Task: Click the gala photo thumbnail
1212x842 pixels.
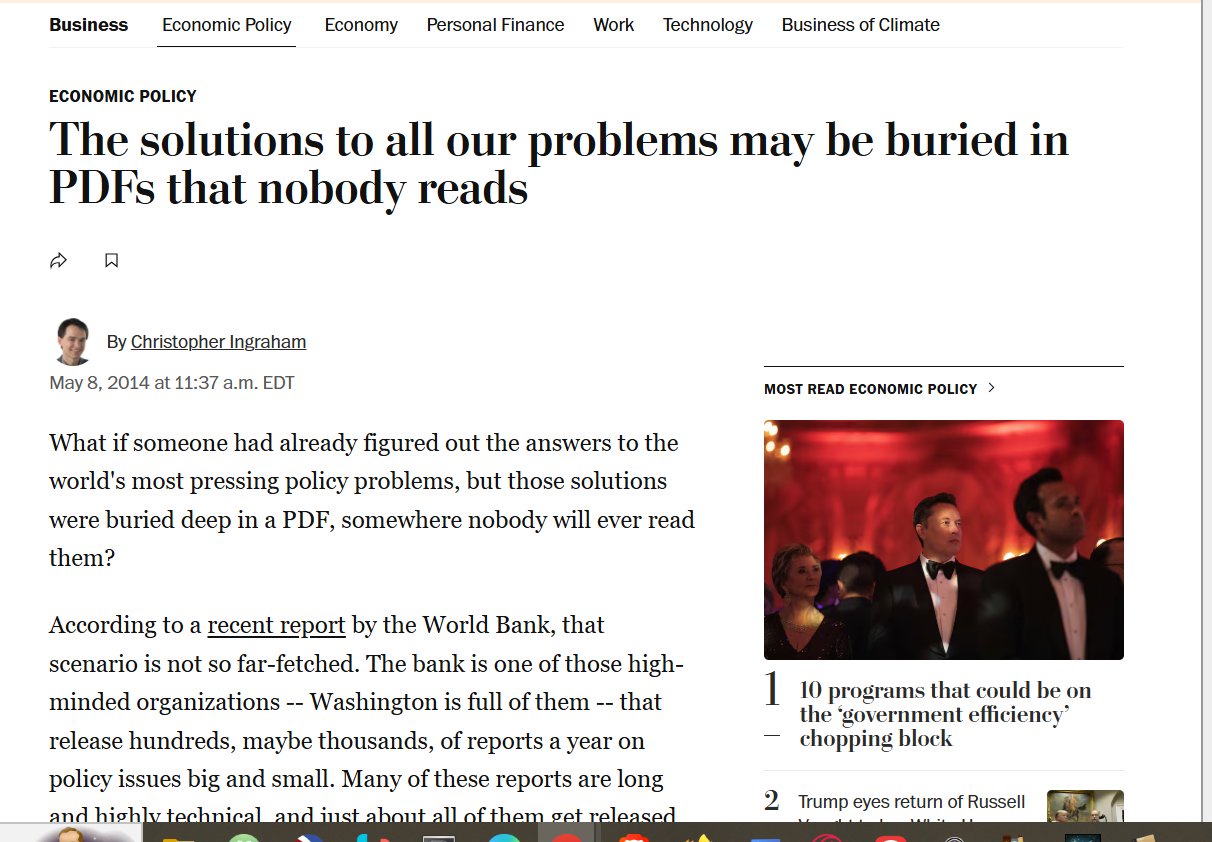Action: 943,540
